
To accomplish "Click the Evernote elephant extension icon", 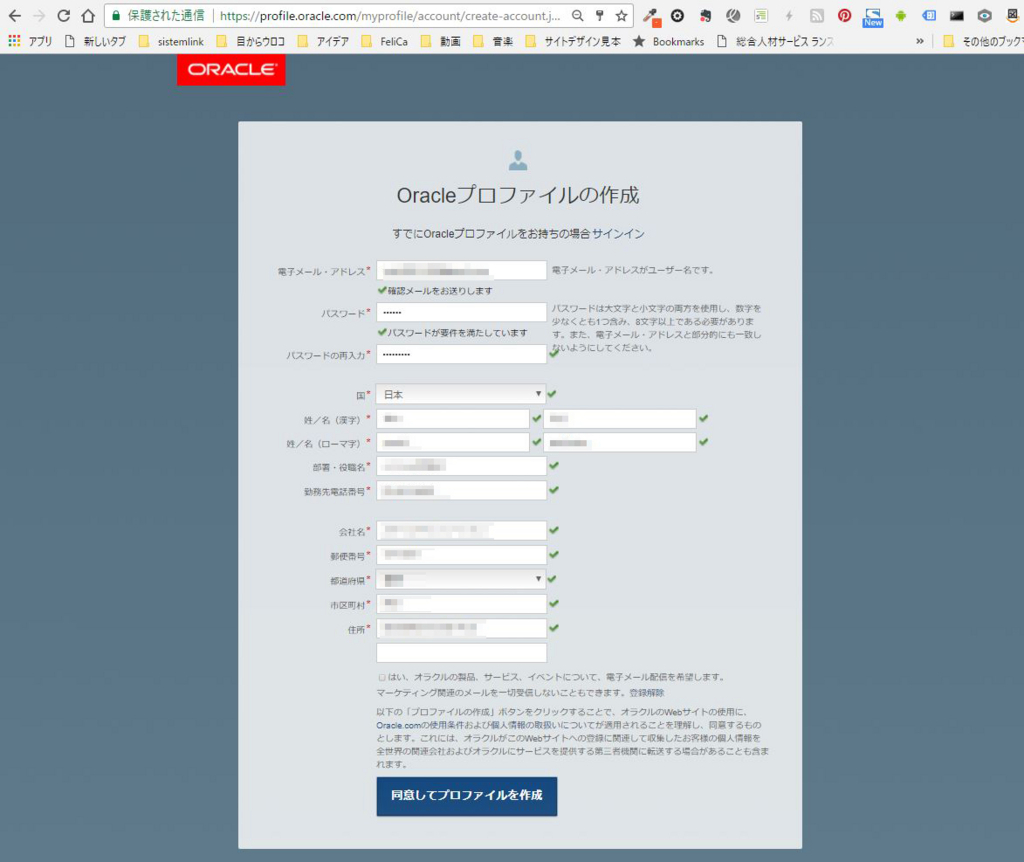I will (705, 16).
